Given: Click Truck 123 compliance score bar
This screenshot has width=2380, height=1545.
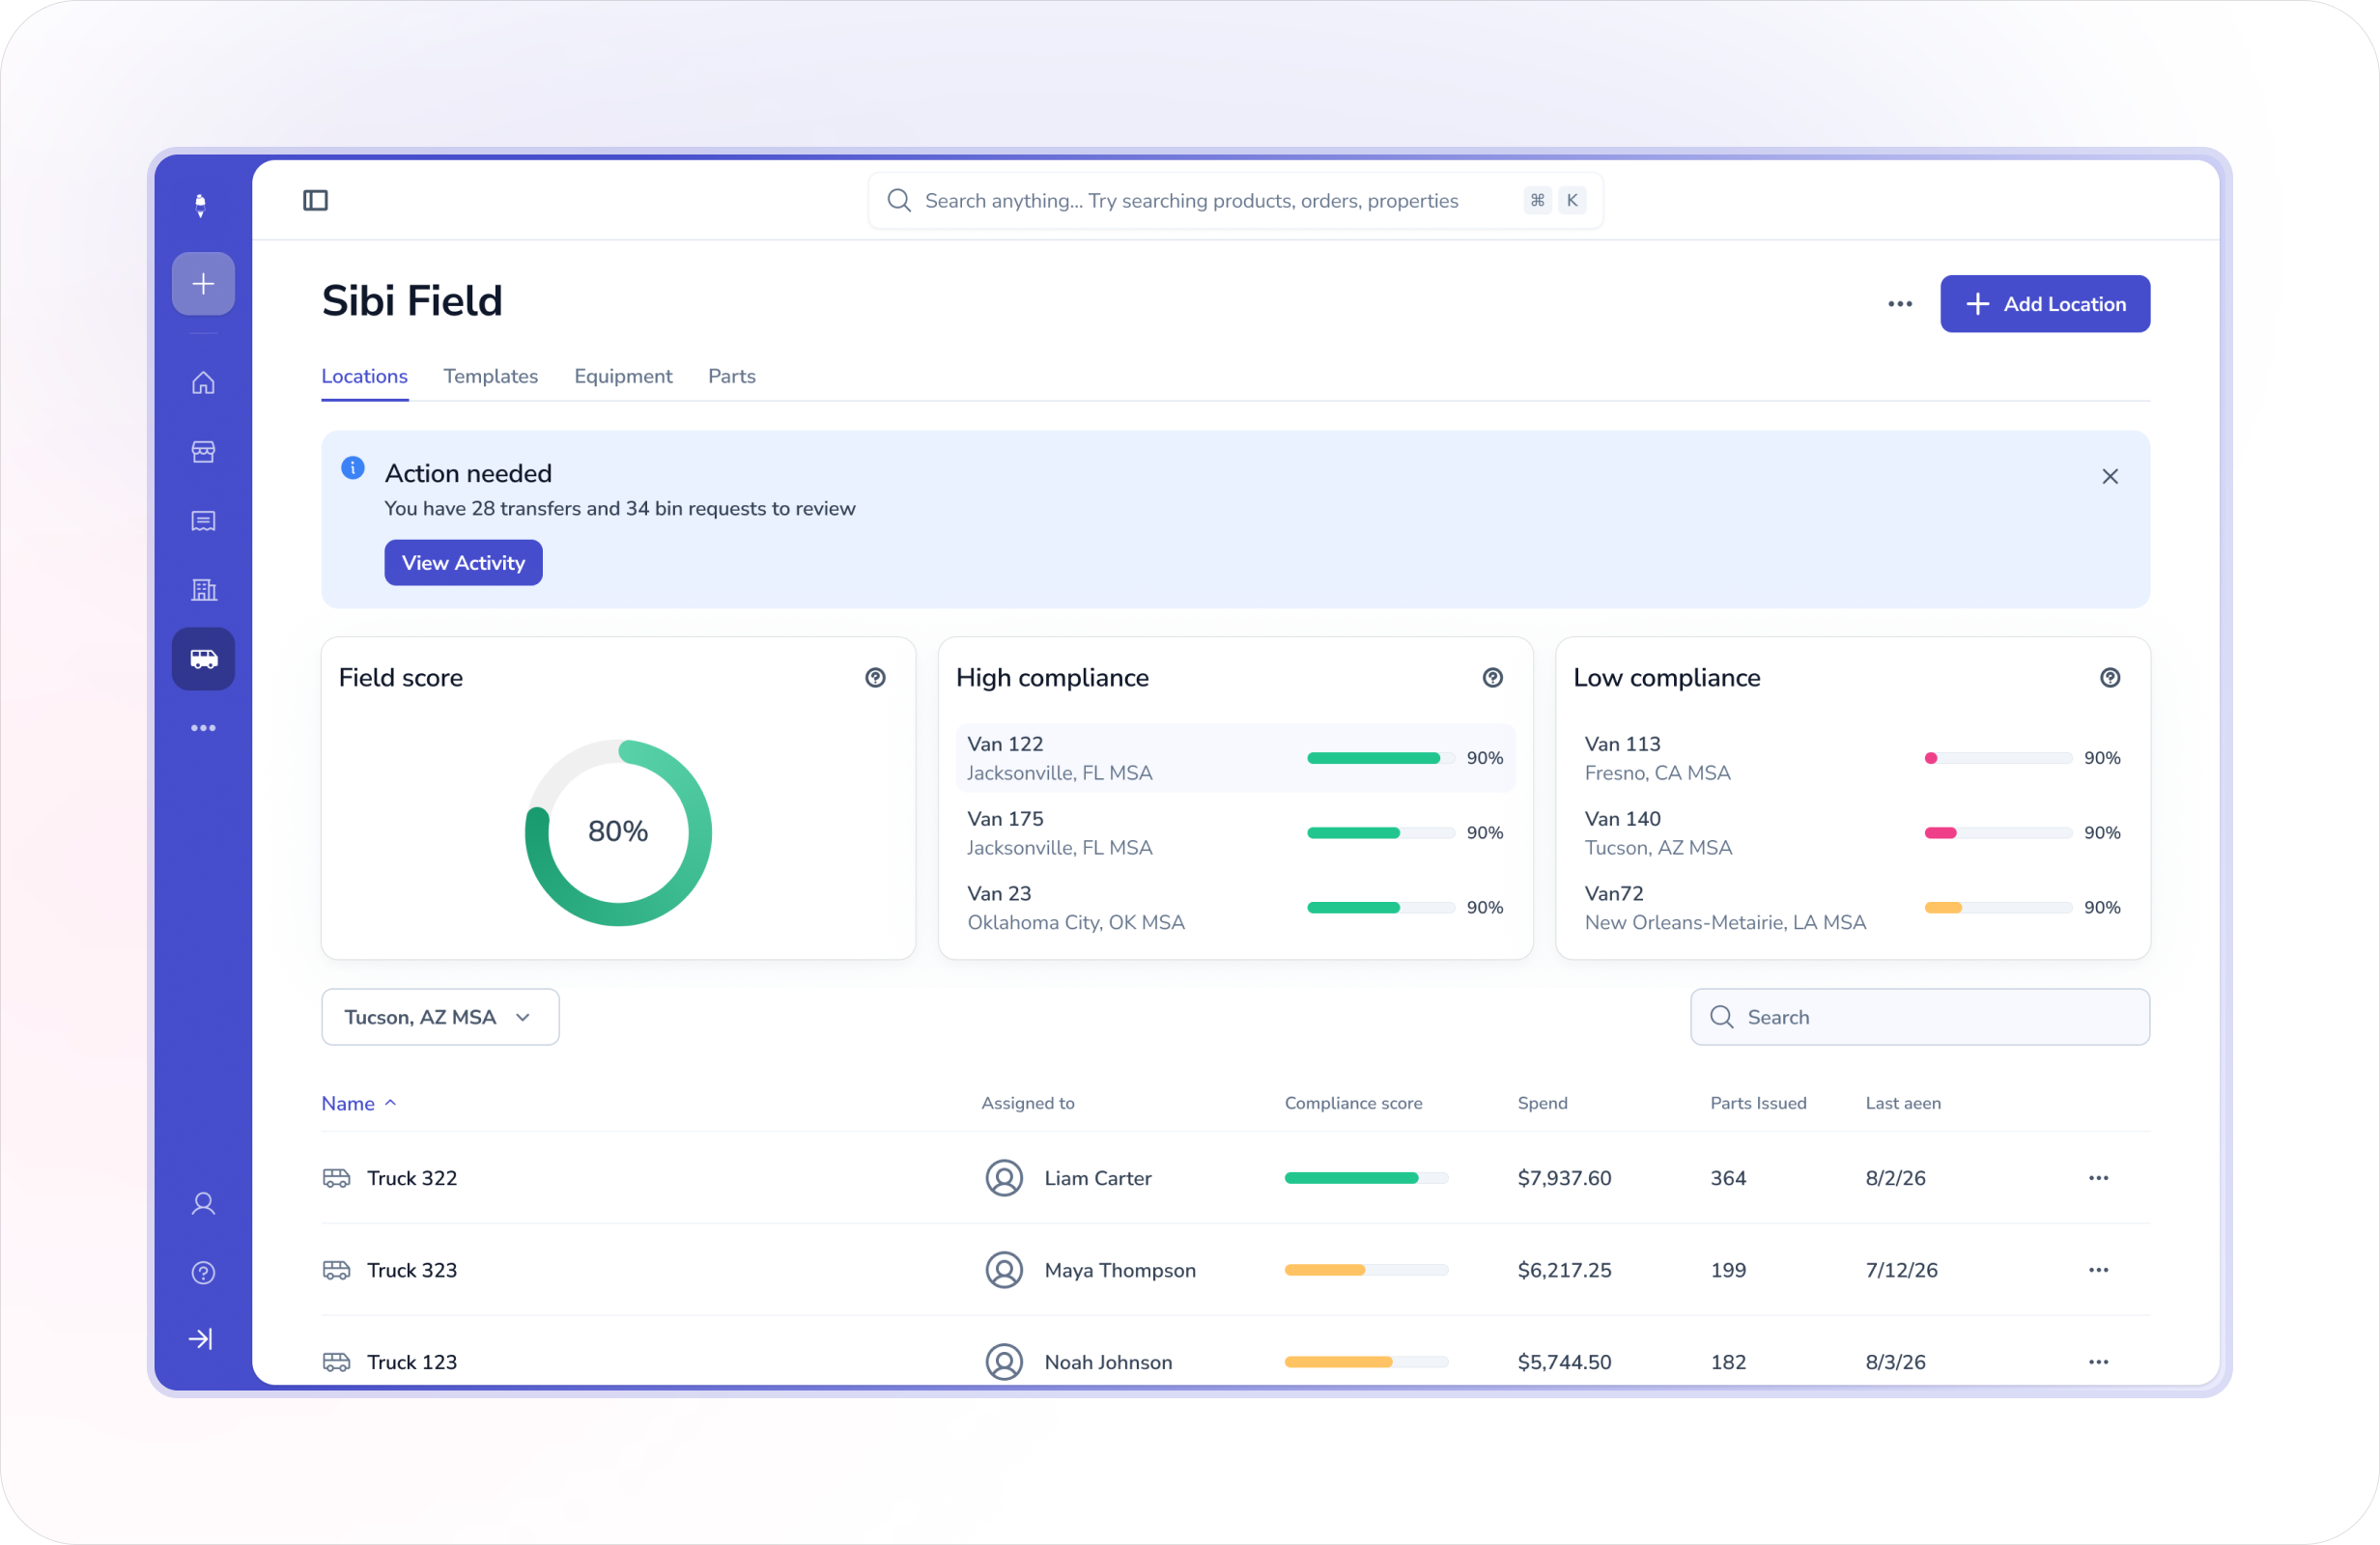Looking at the screenshot, I should tap(1366, 1362).
